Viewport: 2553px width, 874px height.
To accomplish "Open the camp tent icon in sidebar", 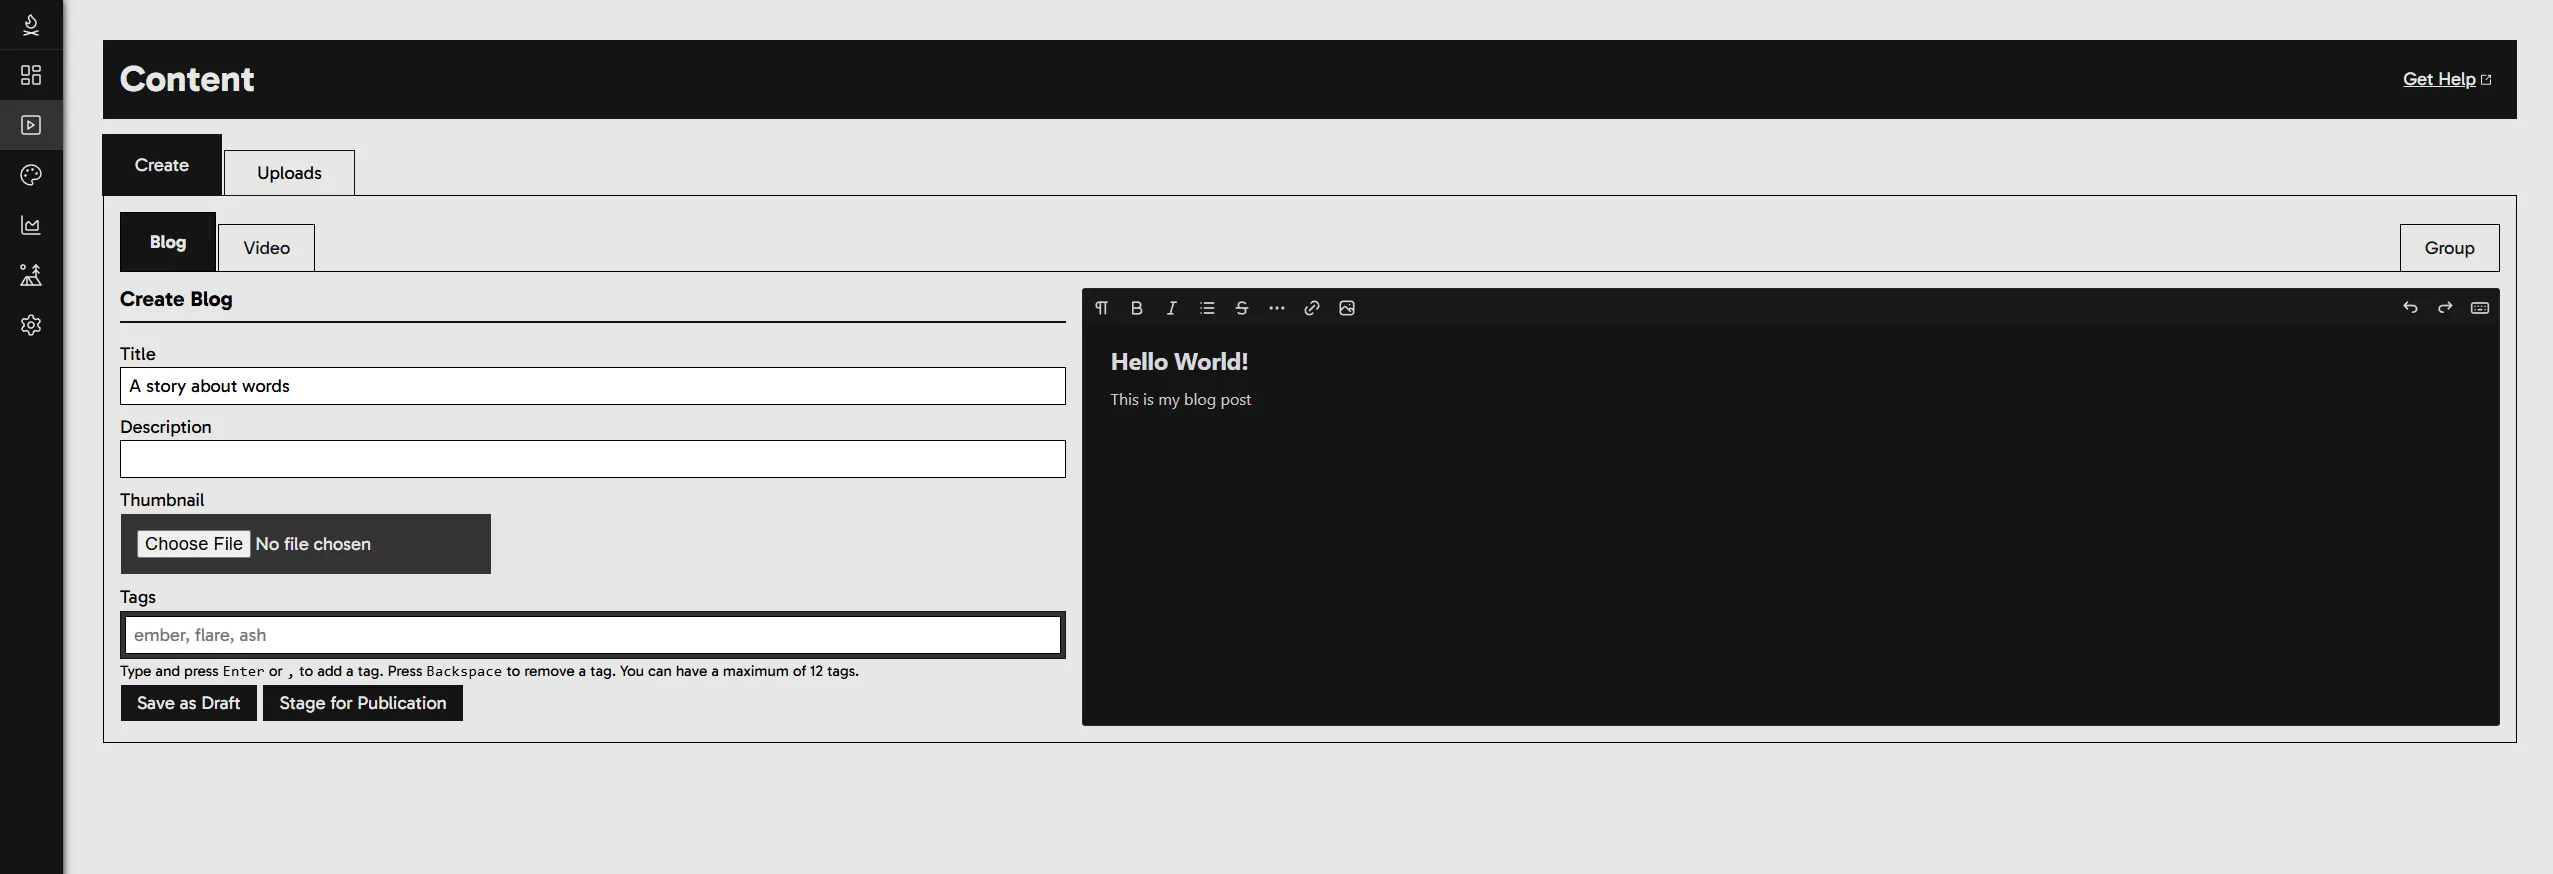I will click(31, 275).
